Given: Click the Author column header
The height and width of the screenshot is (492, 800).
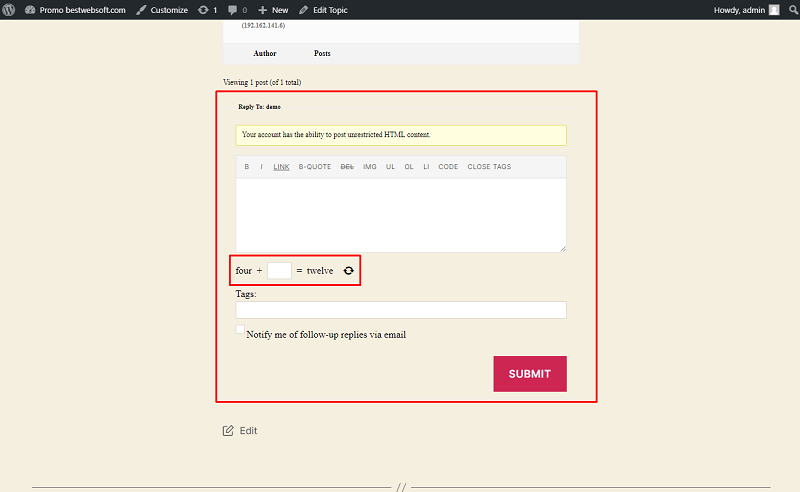Looking at the screenshot, I should 265,53.
